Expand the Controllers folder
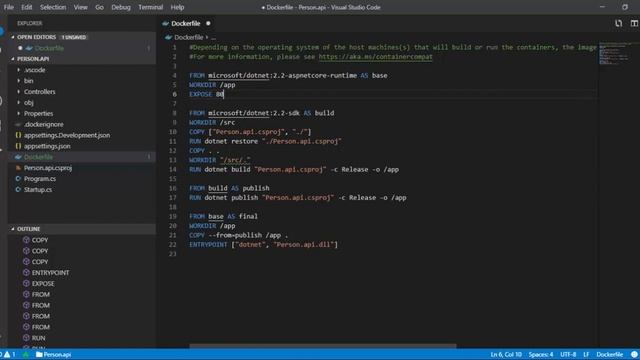The image size is (640, 360). pos(39,91)
